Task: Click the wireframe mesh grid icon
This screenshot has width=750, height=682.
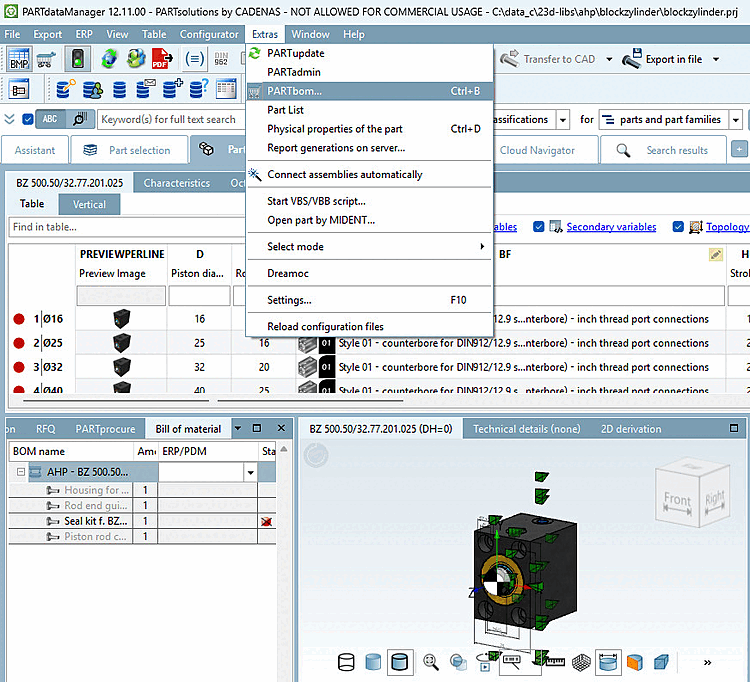Action: click(582, 662)
